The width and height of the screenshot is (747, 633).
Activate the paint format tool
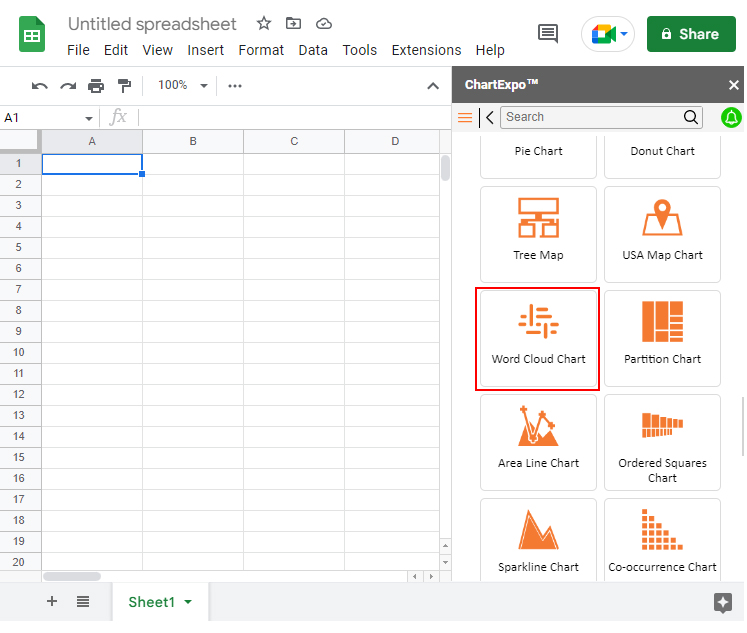tap(124, 86)
